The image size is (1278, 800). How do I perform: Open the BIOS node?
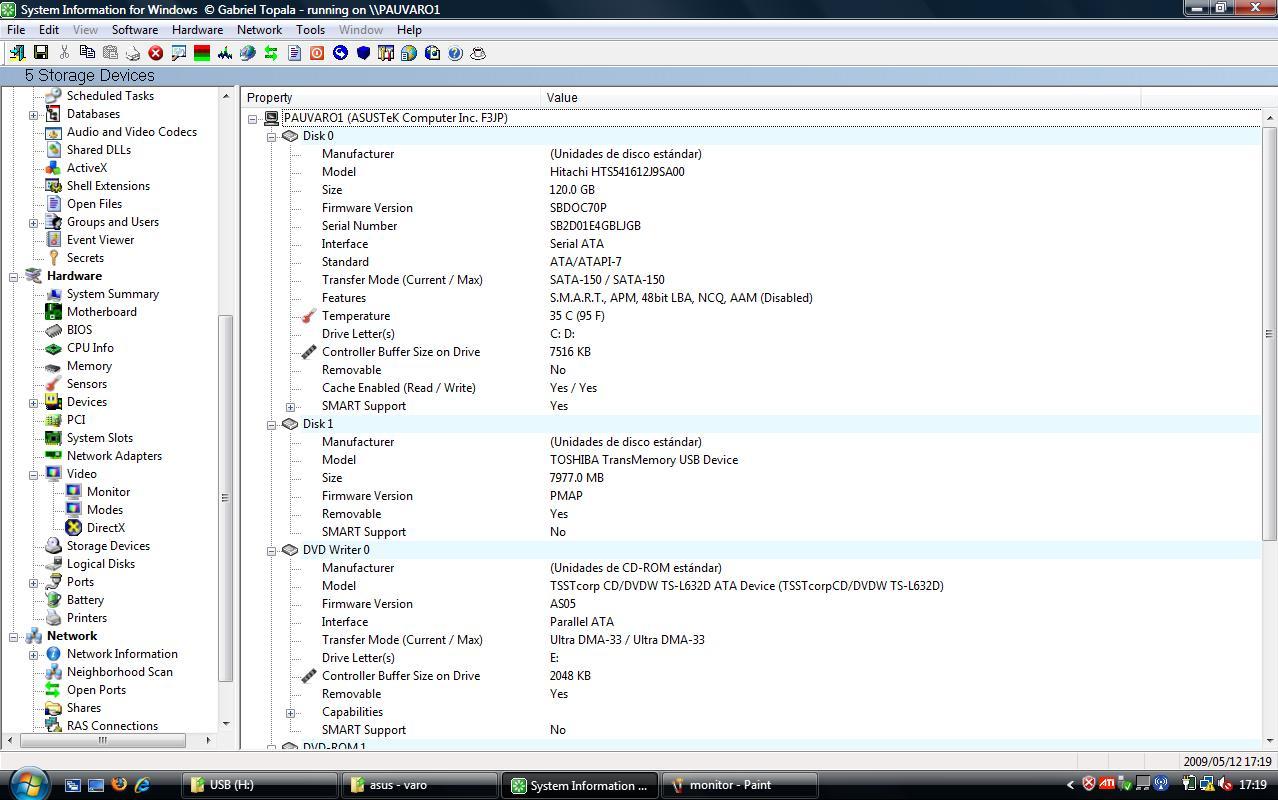pos(79,330)
